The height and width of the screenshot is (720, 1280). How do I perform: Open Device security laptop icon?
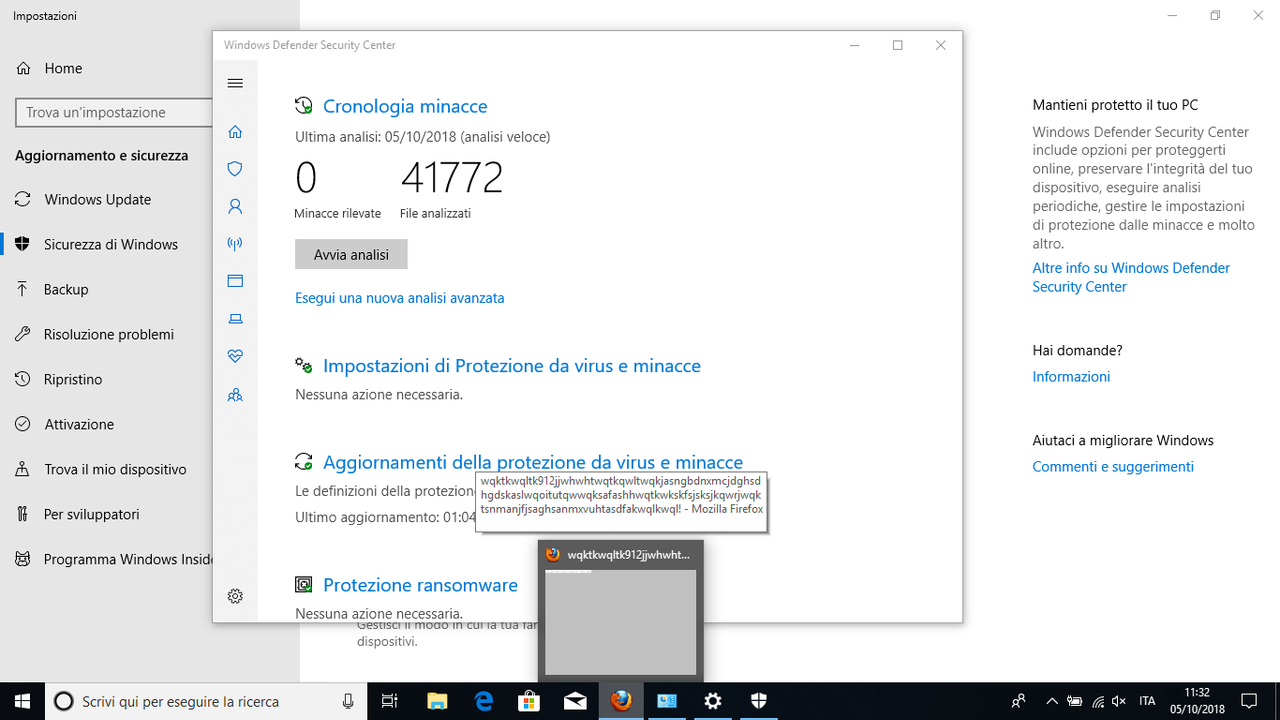click(235, 319)
